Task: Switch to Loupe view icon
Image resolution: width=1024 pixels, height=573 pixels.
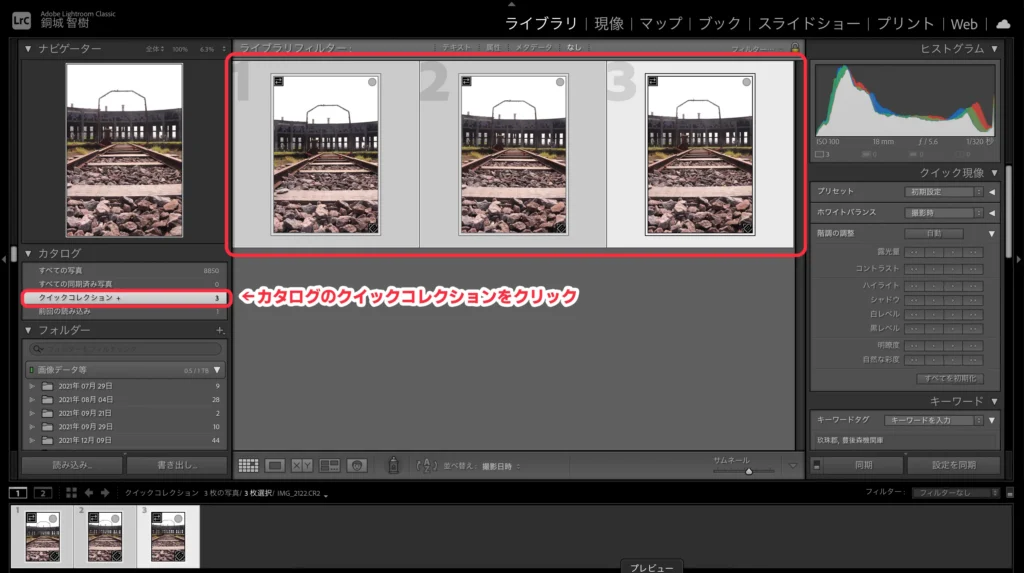Action: (x=275, y=465)
